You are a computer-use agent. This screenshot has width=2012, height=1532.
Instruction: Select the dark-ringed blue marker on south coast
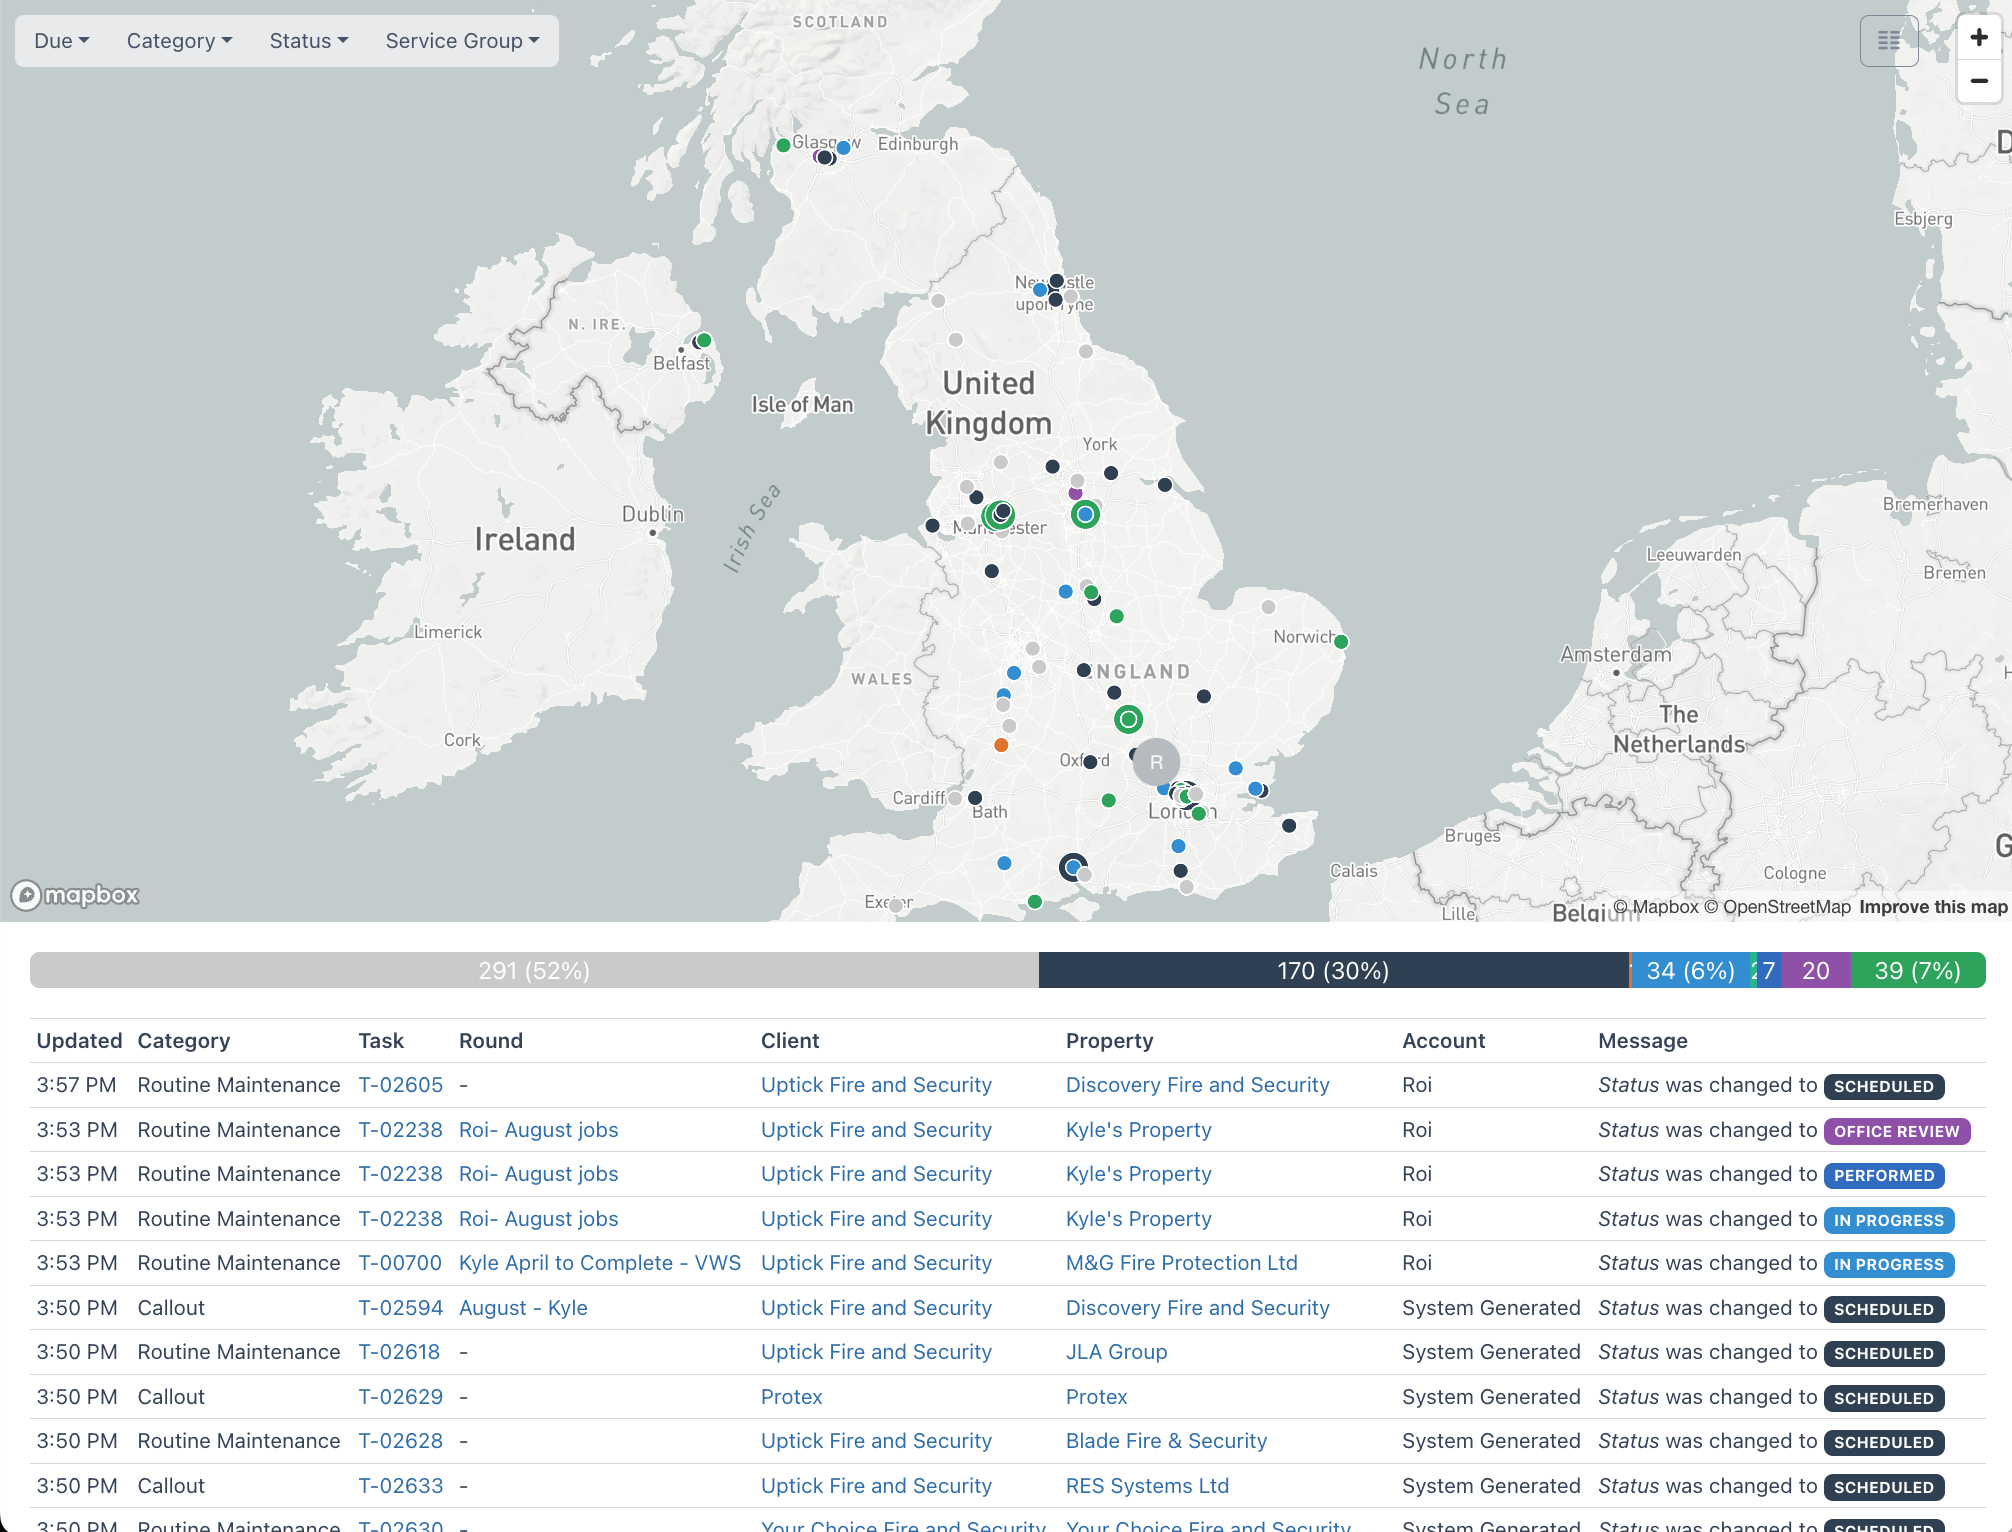1073,867
